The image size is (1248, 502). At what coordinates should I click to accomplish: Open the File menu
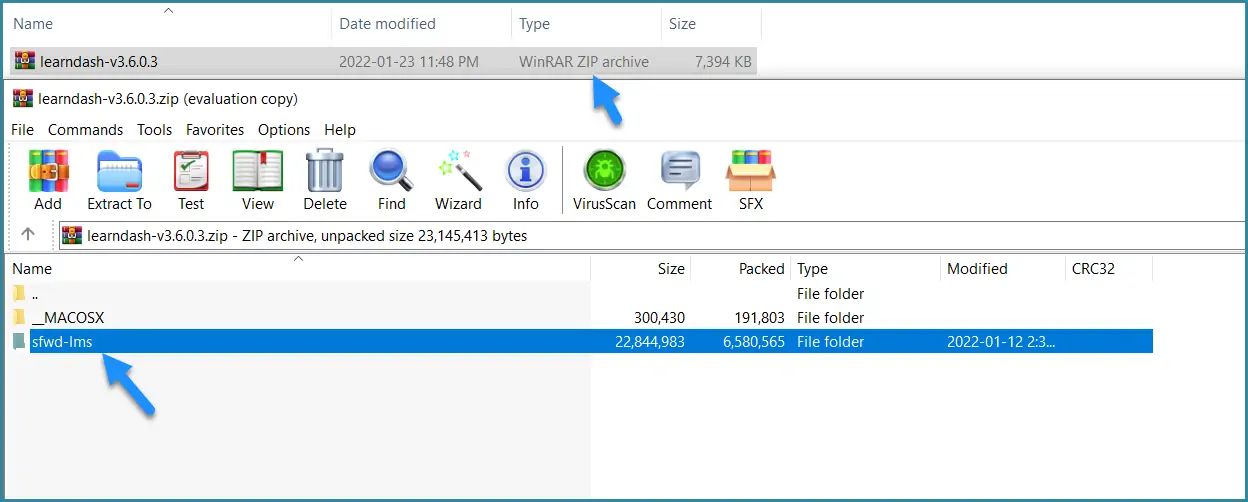22,130
